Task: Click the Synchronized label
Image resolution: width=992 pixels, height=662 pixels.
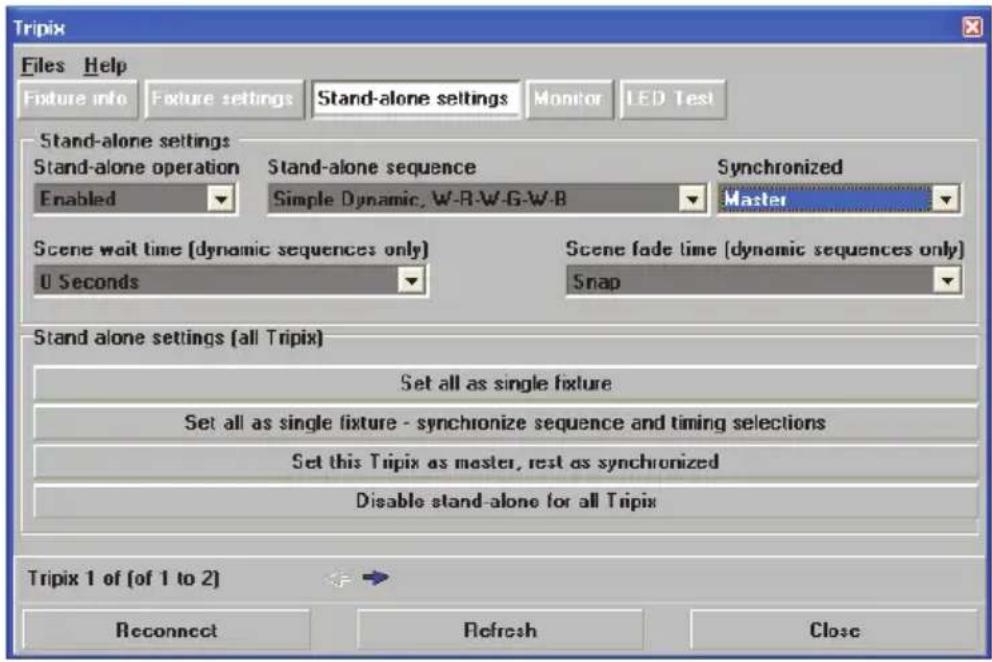Action: pos(780,167)
